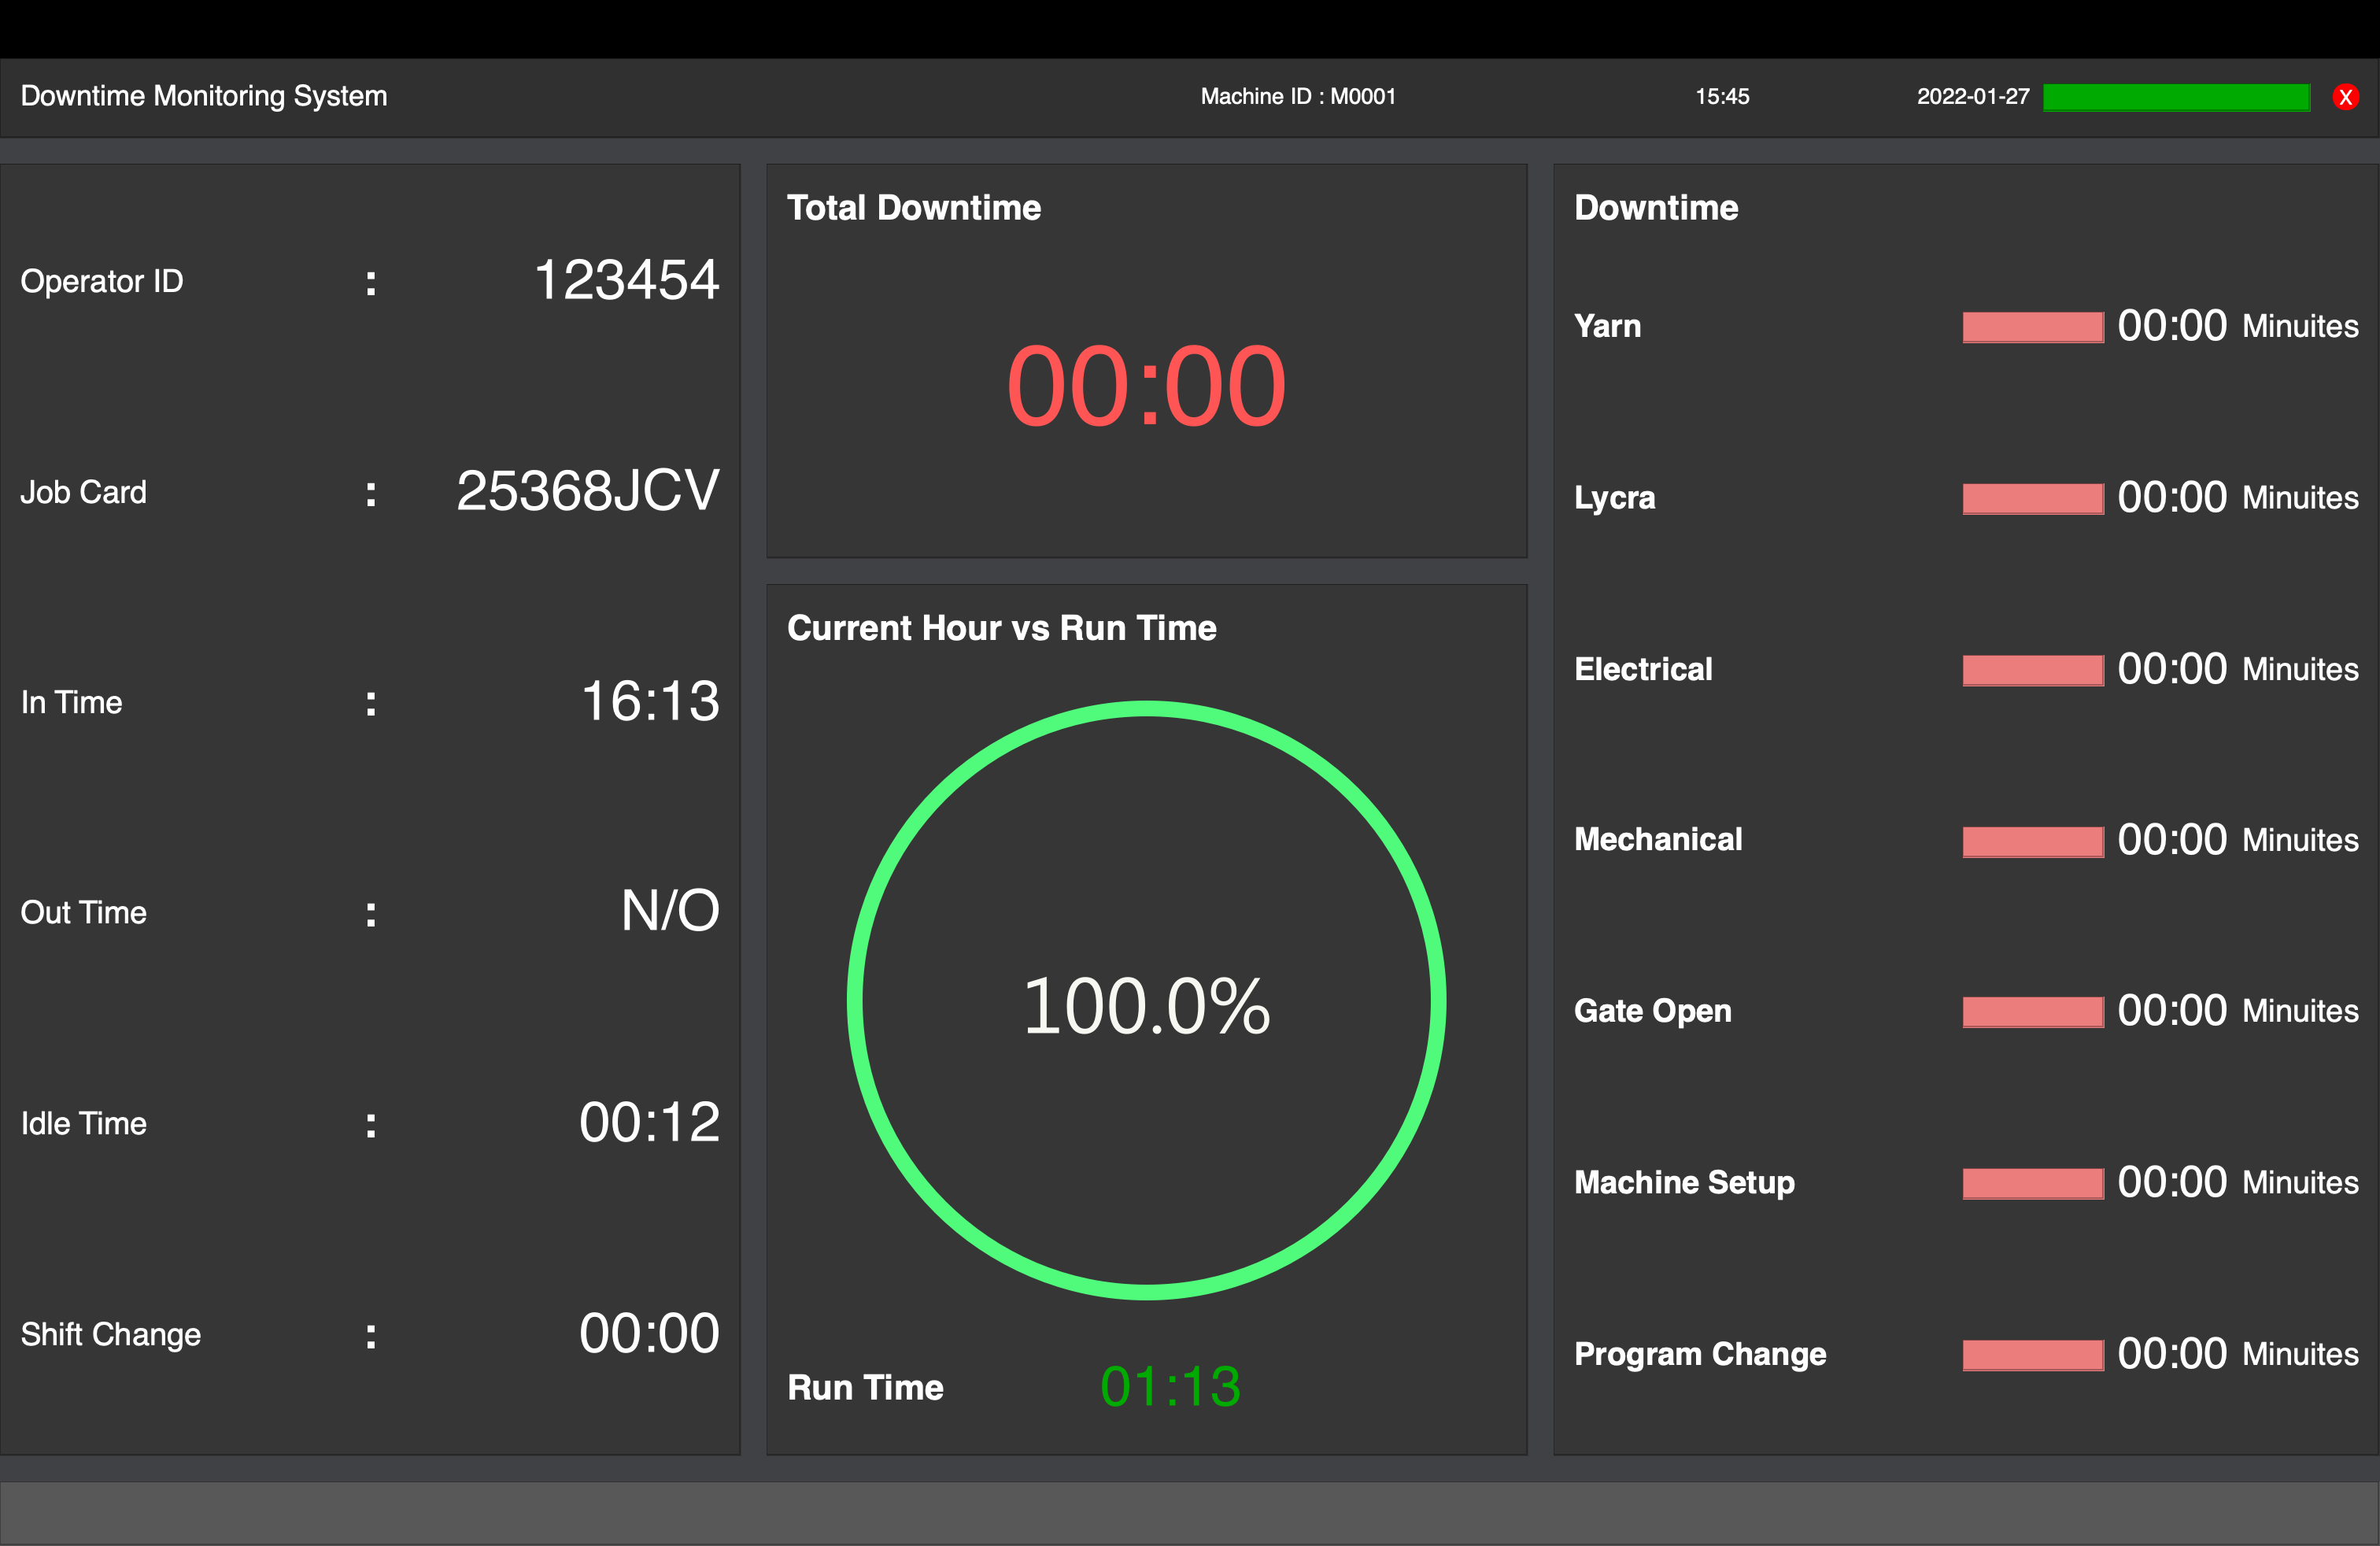The image size is (2380, 1546).
Task: Click the Mechanical downtime red bar
Action: [2033, 841]
